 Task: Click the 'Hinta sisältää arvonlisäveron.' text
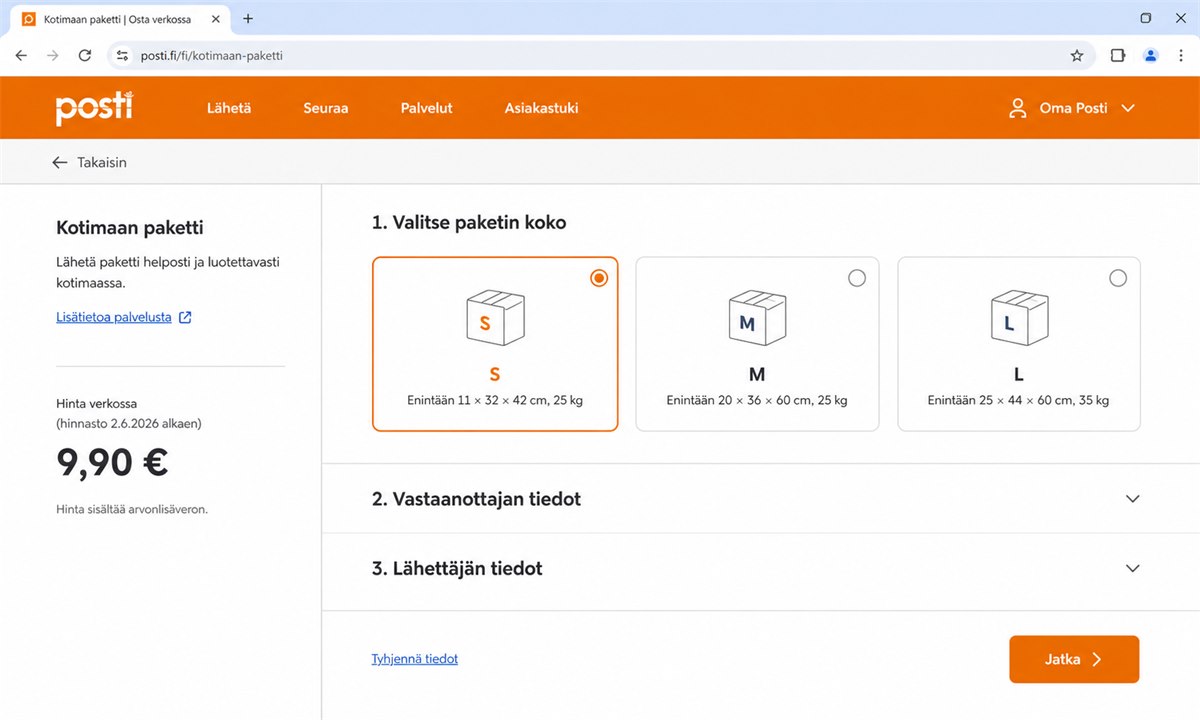[132, 510]
